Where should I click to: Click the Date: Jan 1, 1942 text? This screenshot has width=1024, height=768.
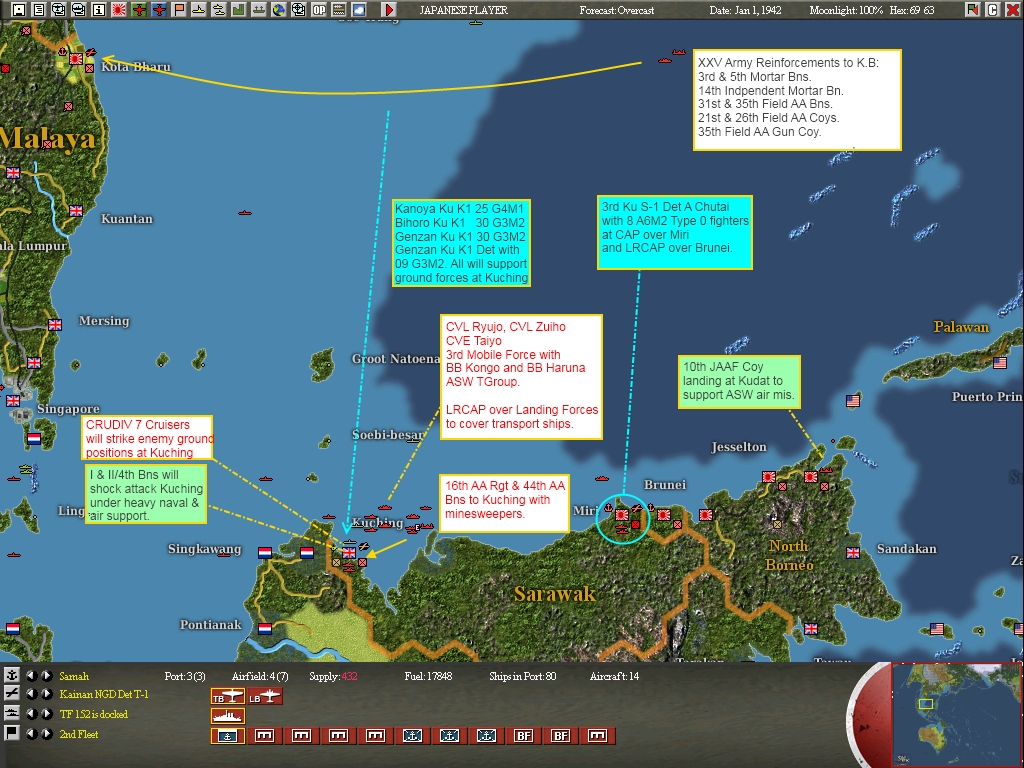pyautogui.click(x=745, y=10)
